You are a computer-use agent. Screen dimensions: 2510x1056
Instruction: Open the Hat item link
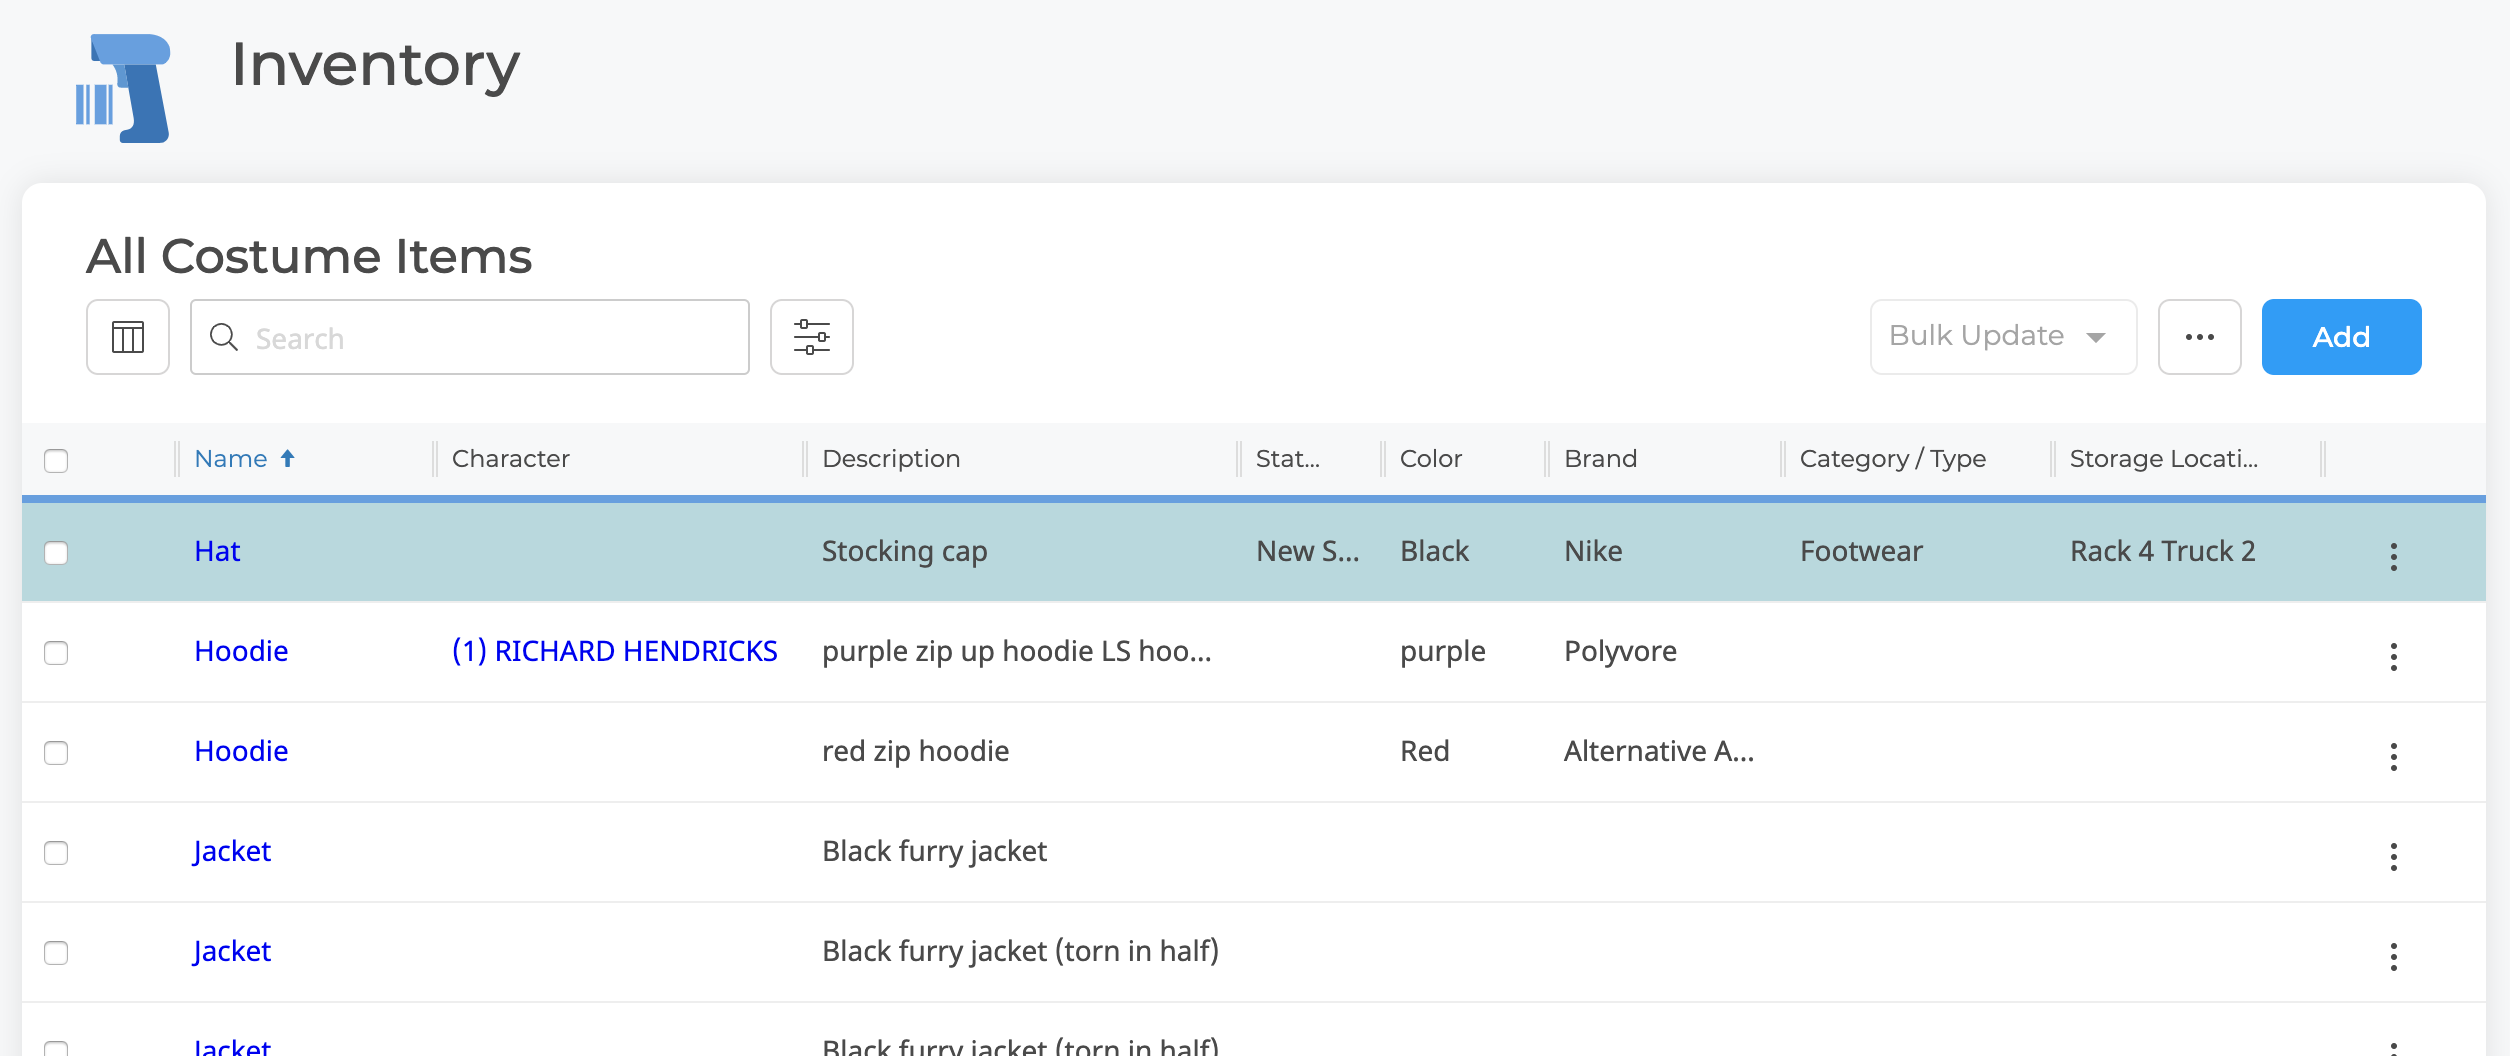[x=217, y=551]
